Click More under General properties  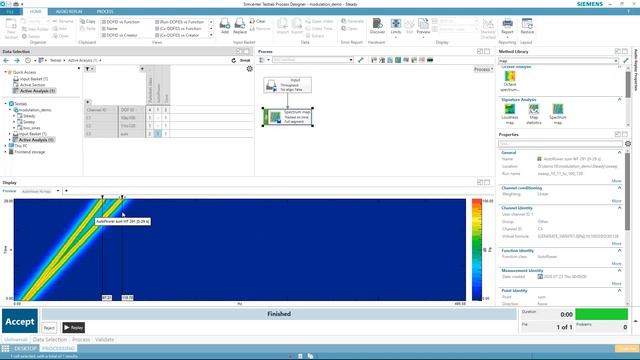pos(616,181)
